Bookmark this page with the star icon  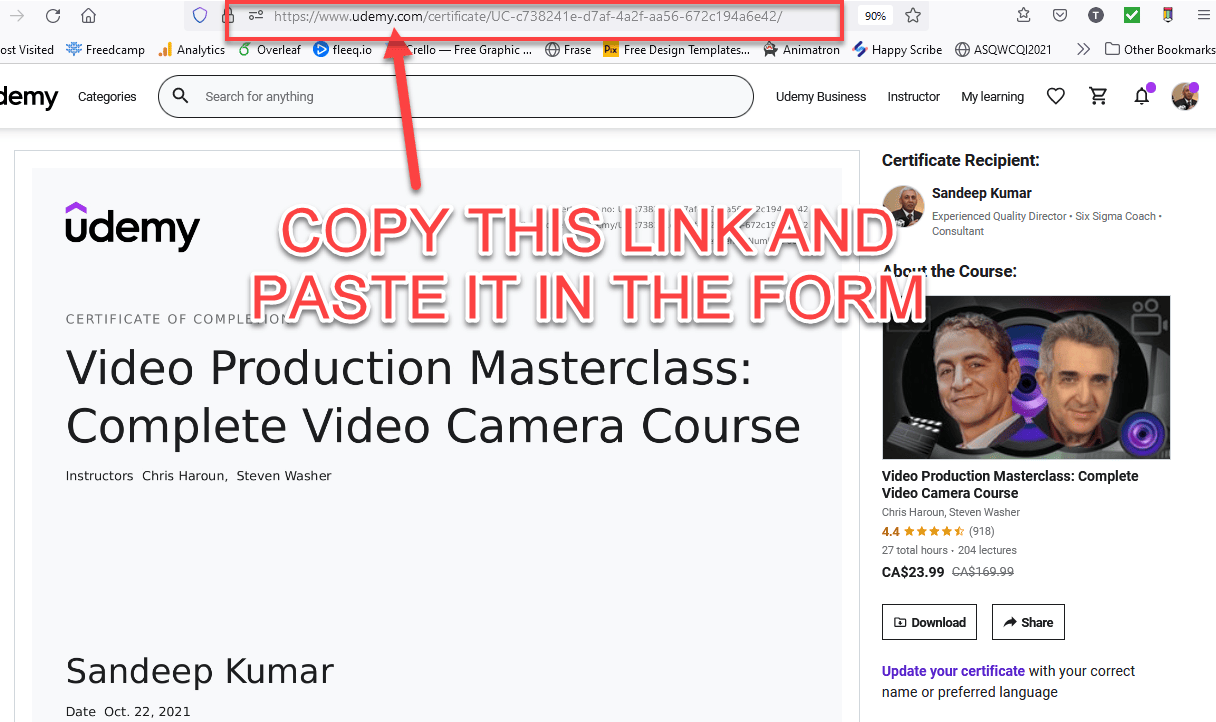(913, 16)
